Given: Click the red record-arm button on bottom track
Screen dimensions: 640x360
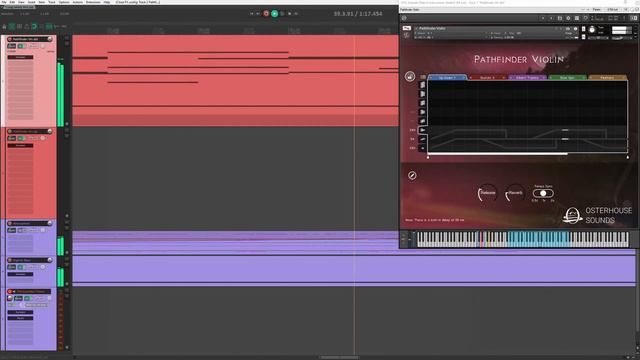Looking at the screenshot, I should pyautogui.click(x=10, y=291).
